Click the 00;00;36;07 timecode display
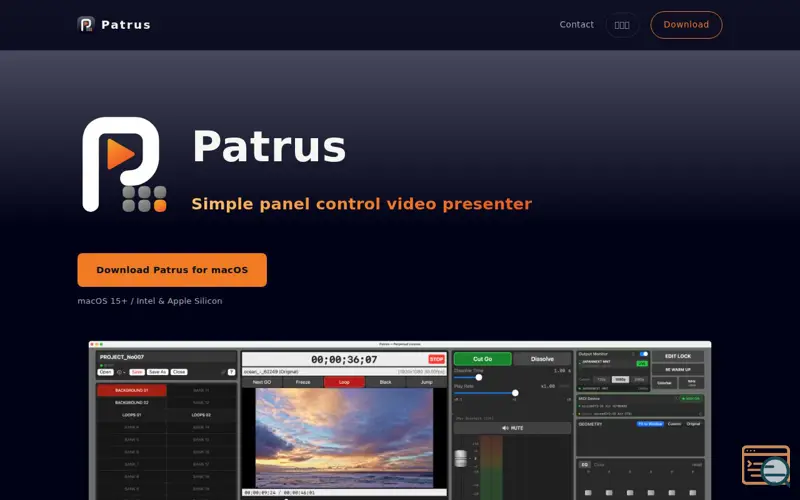The height and width of the screenshot is (500, 800). [x=344, y=360]
